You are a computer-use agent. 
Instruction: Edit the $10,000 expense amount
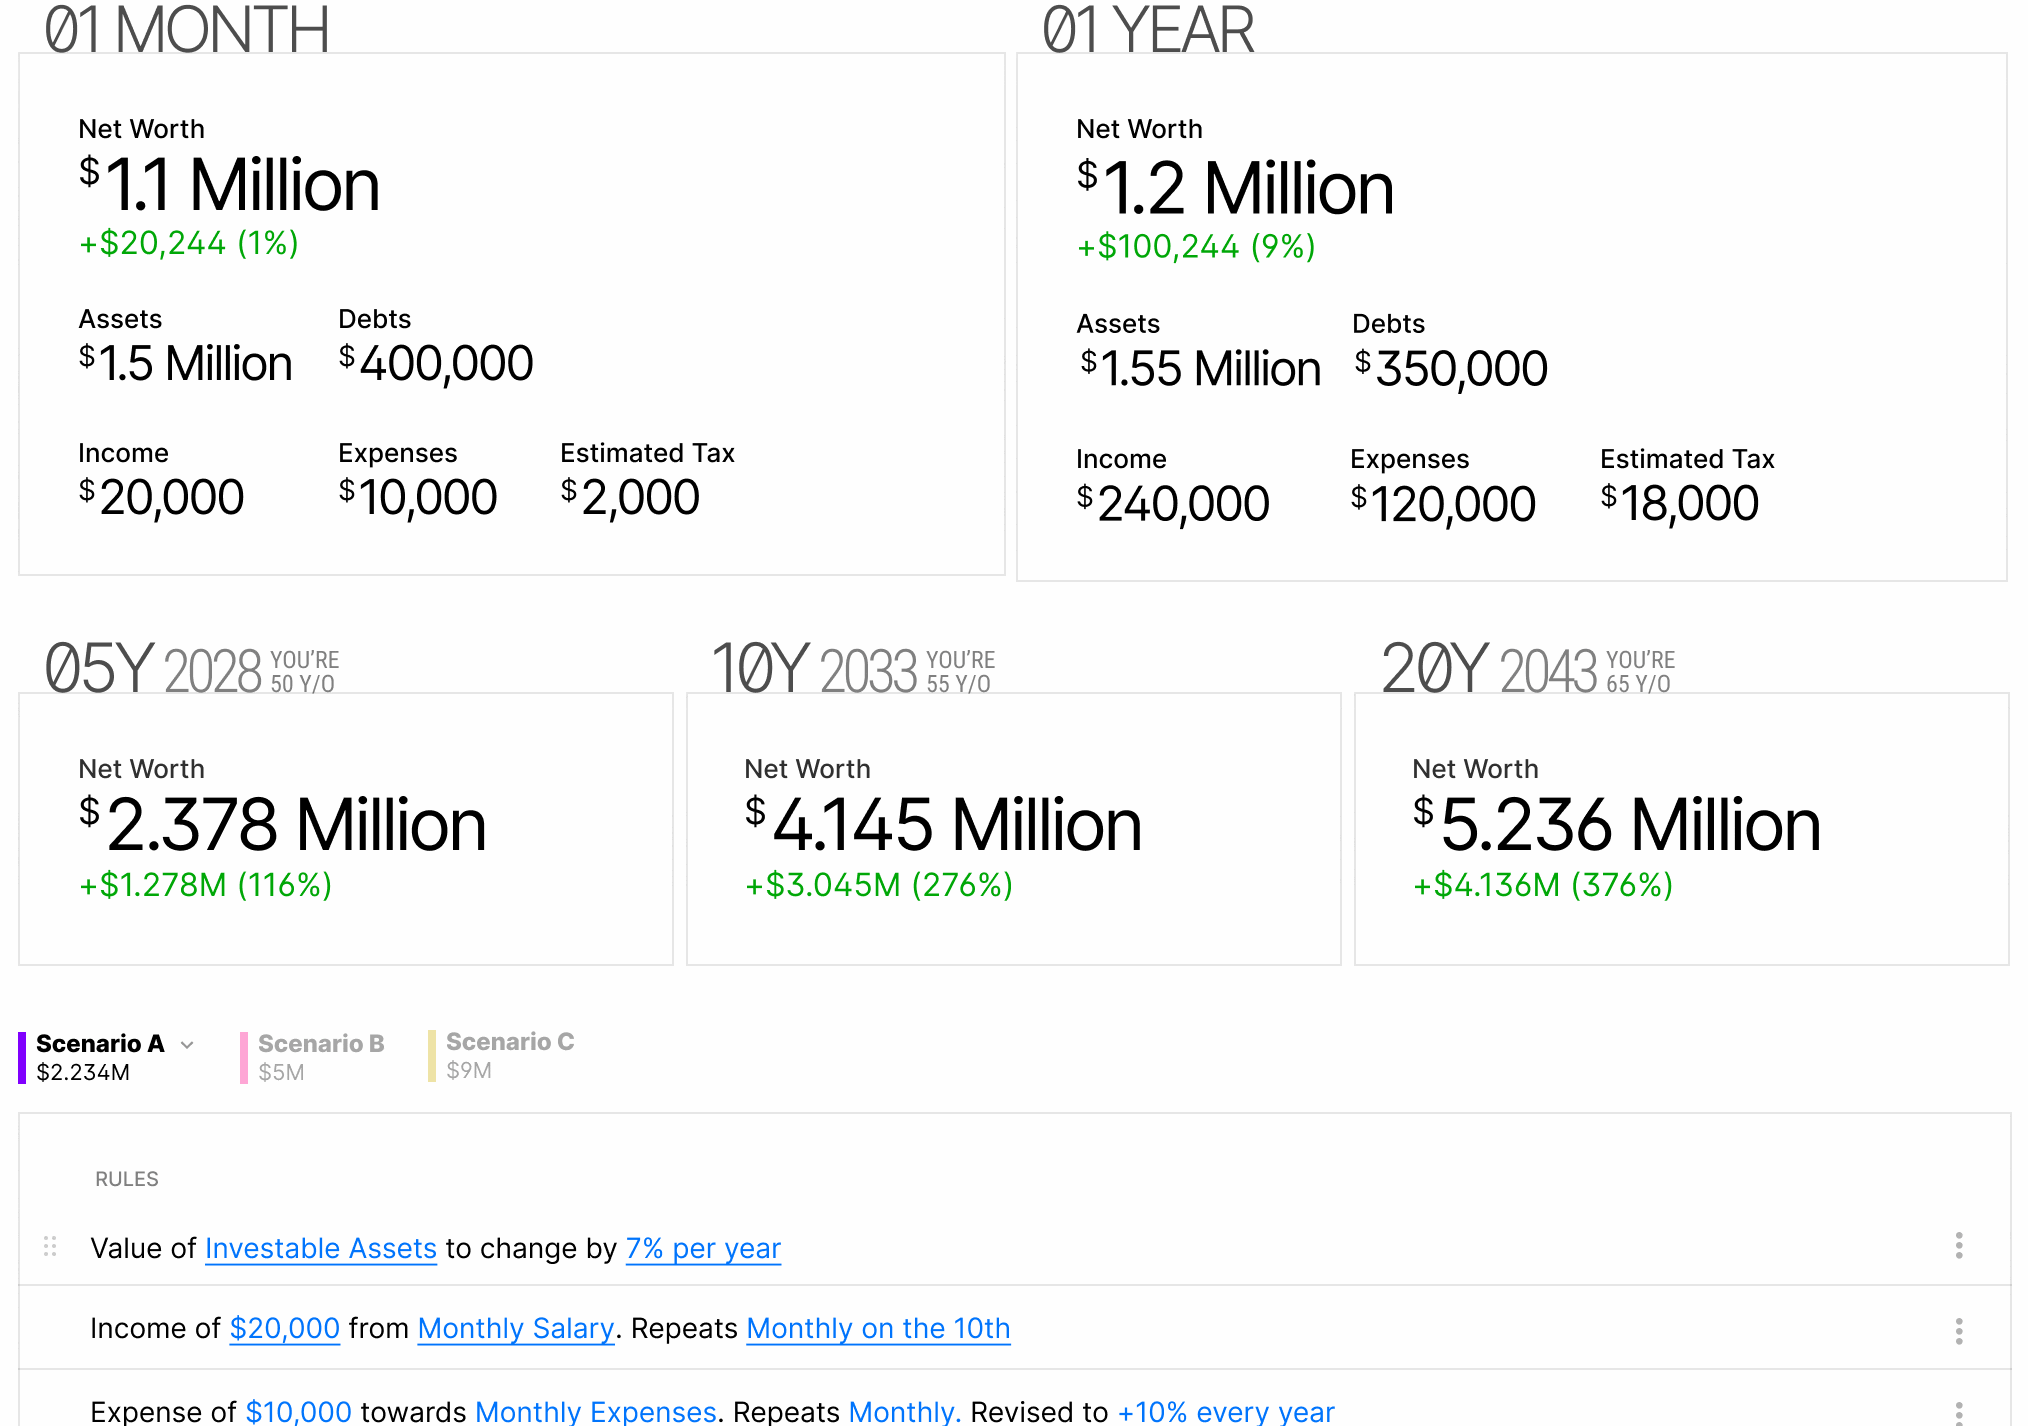pos(298,1411)
